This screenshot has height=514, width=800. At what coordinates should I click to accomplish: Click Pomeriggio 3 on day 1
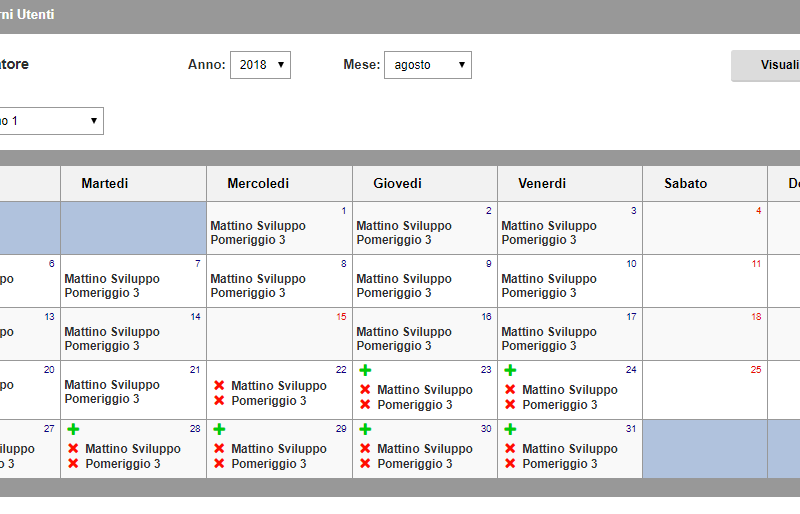click(248, 240)
